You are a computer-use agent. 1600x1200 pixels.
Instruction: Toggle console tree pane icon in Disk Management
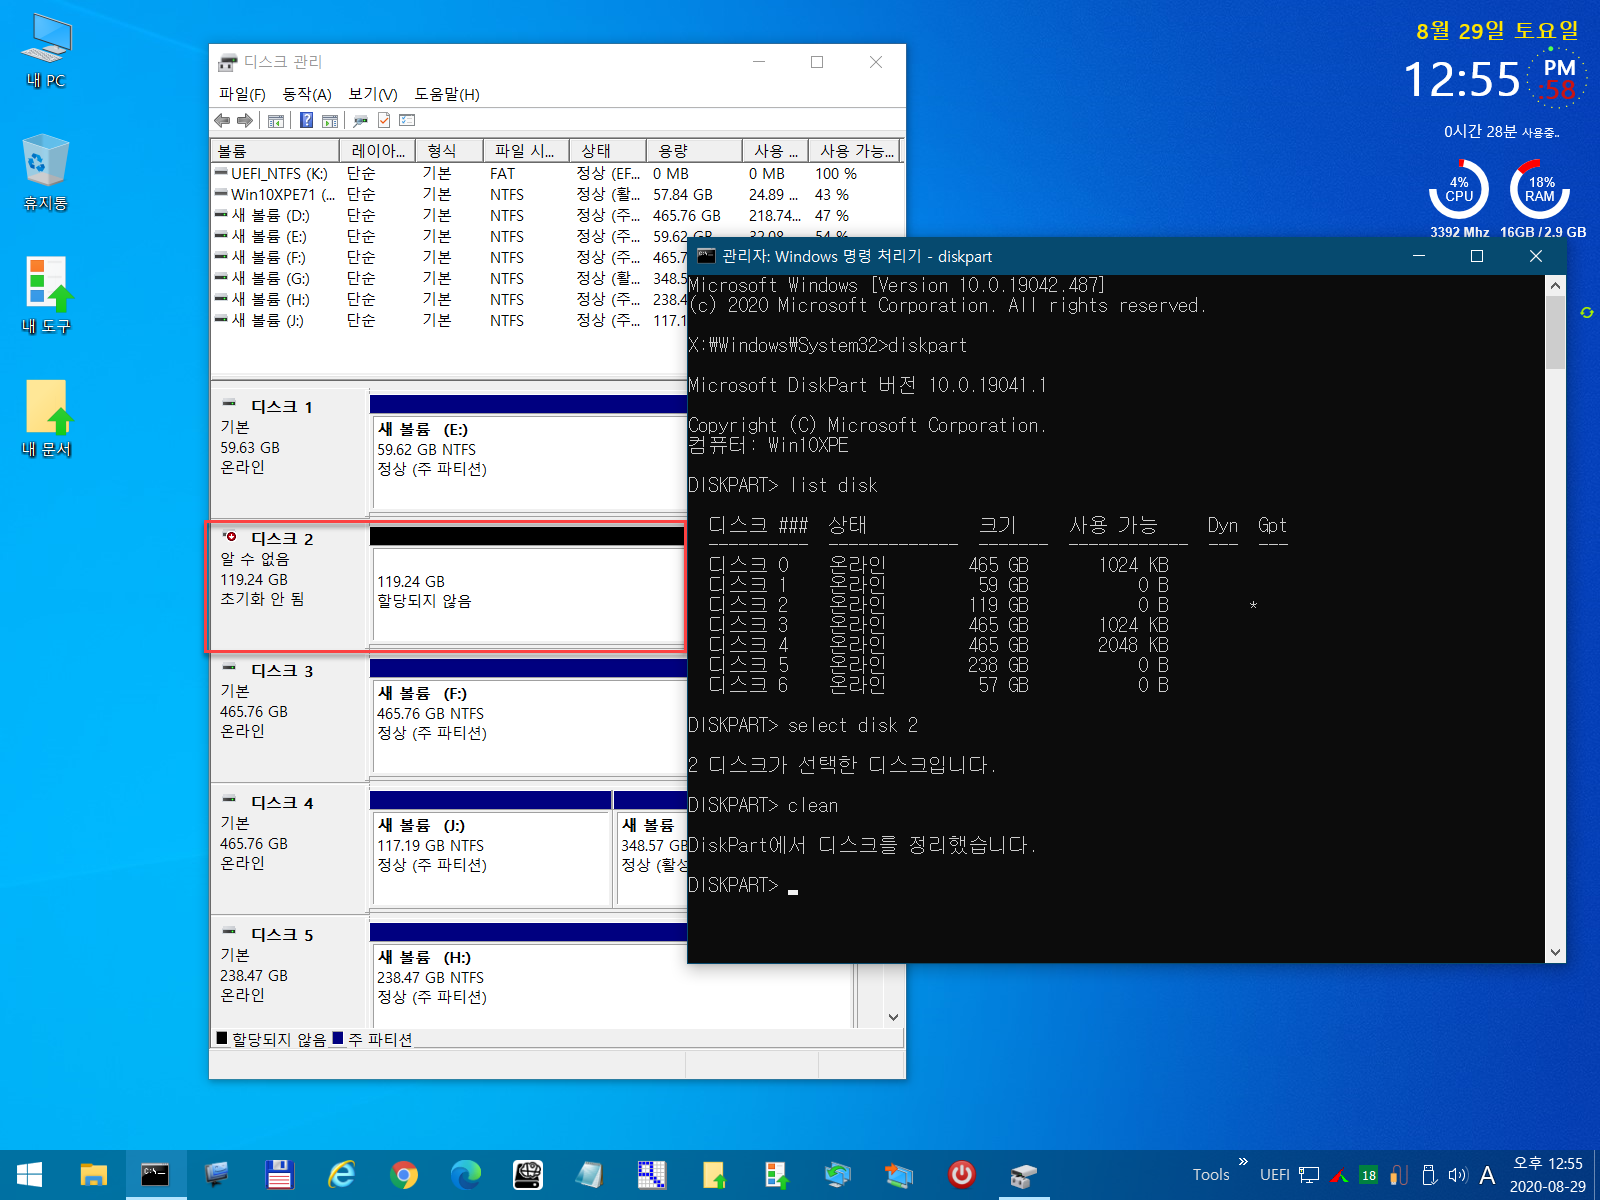[x=276, y=121]
